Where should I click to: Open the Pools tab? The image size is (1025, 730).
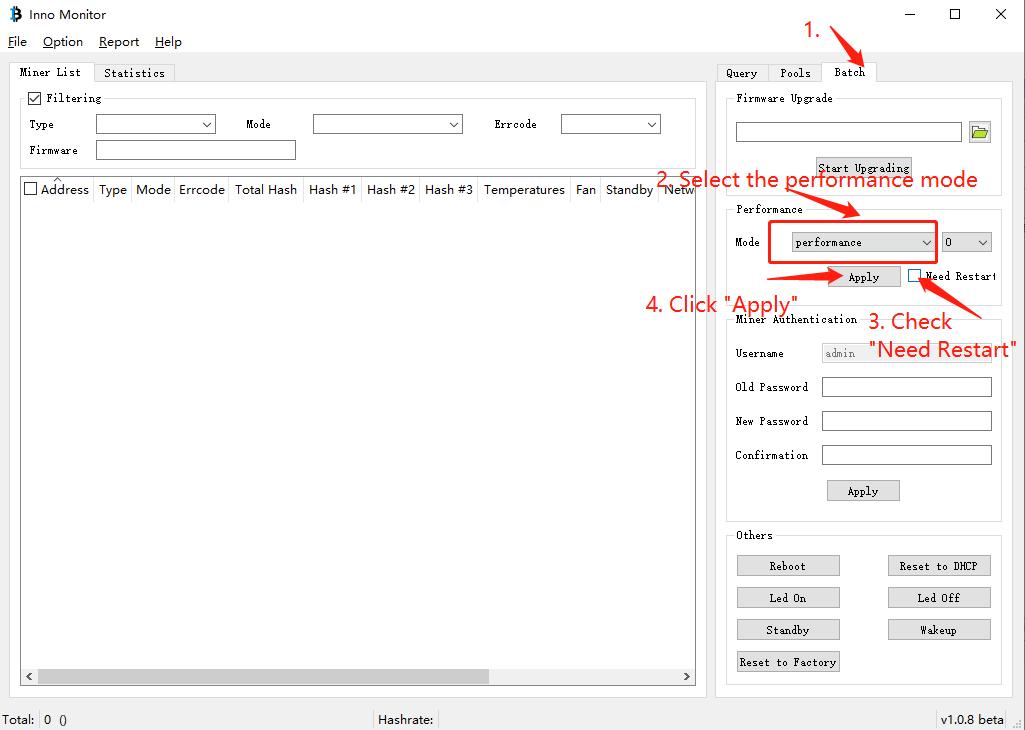(x=795, y=72)
